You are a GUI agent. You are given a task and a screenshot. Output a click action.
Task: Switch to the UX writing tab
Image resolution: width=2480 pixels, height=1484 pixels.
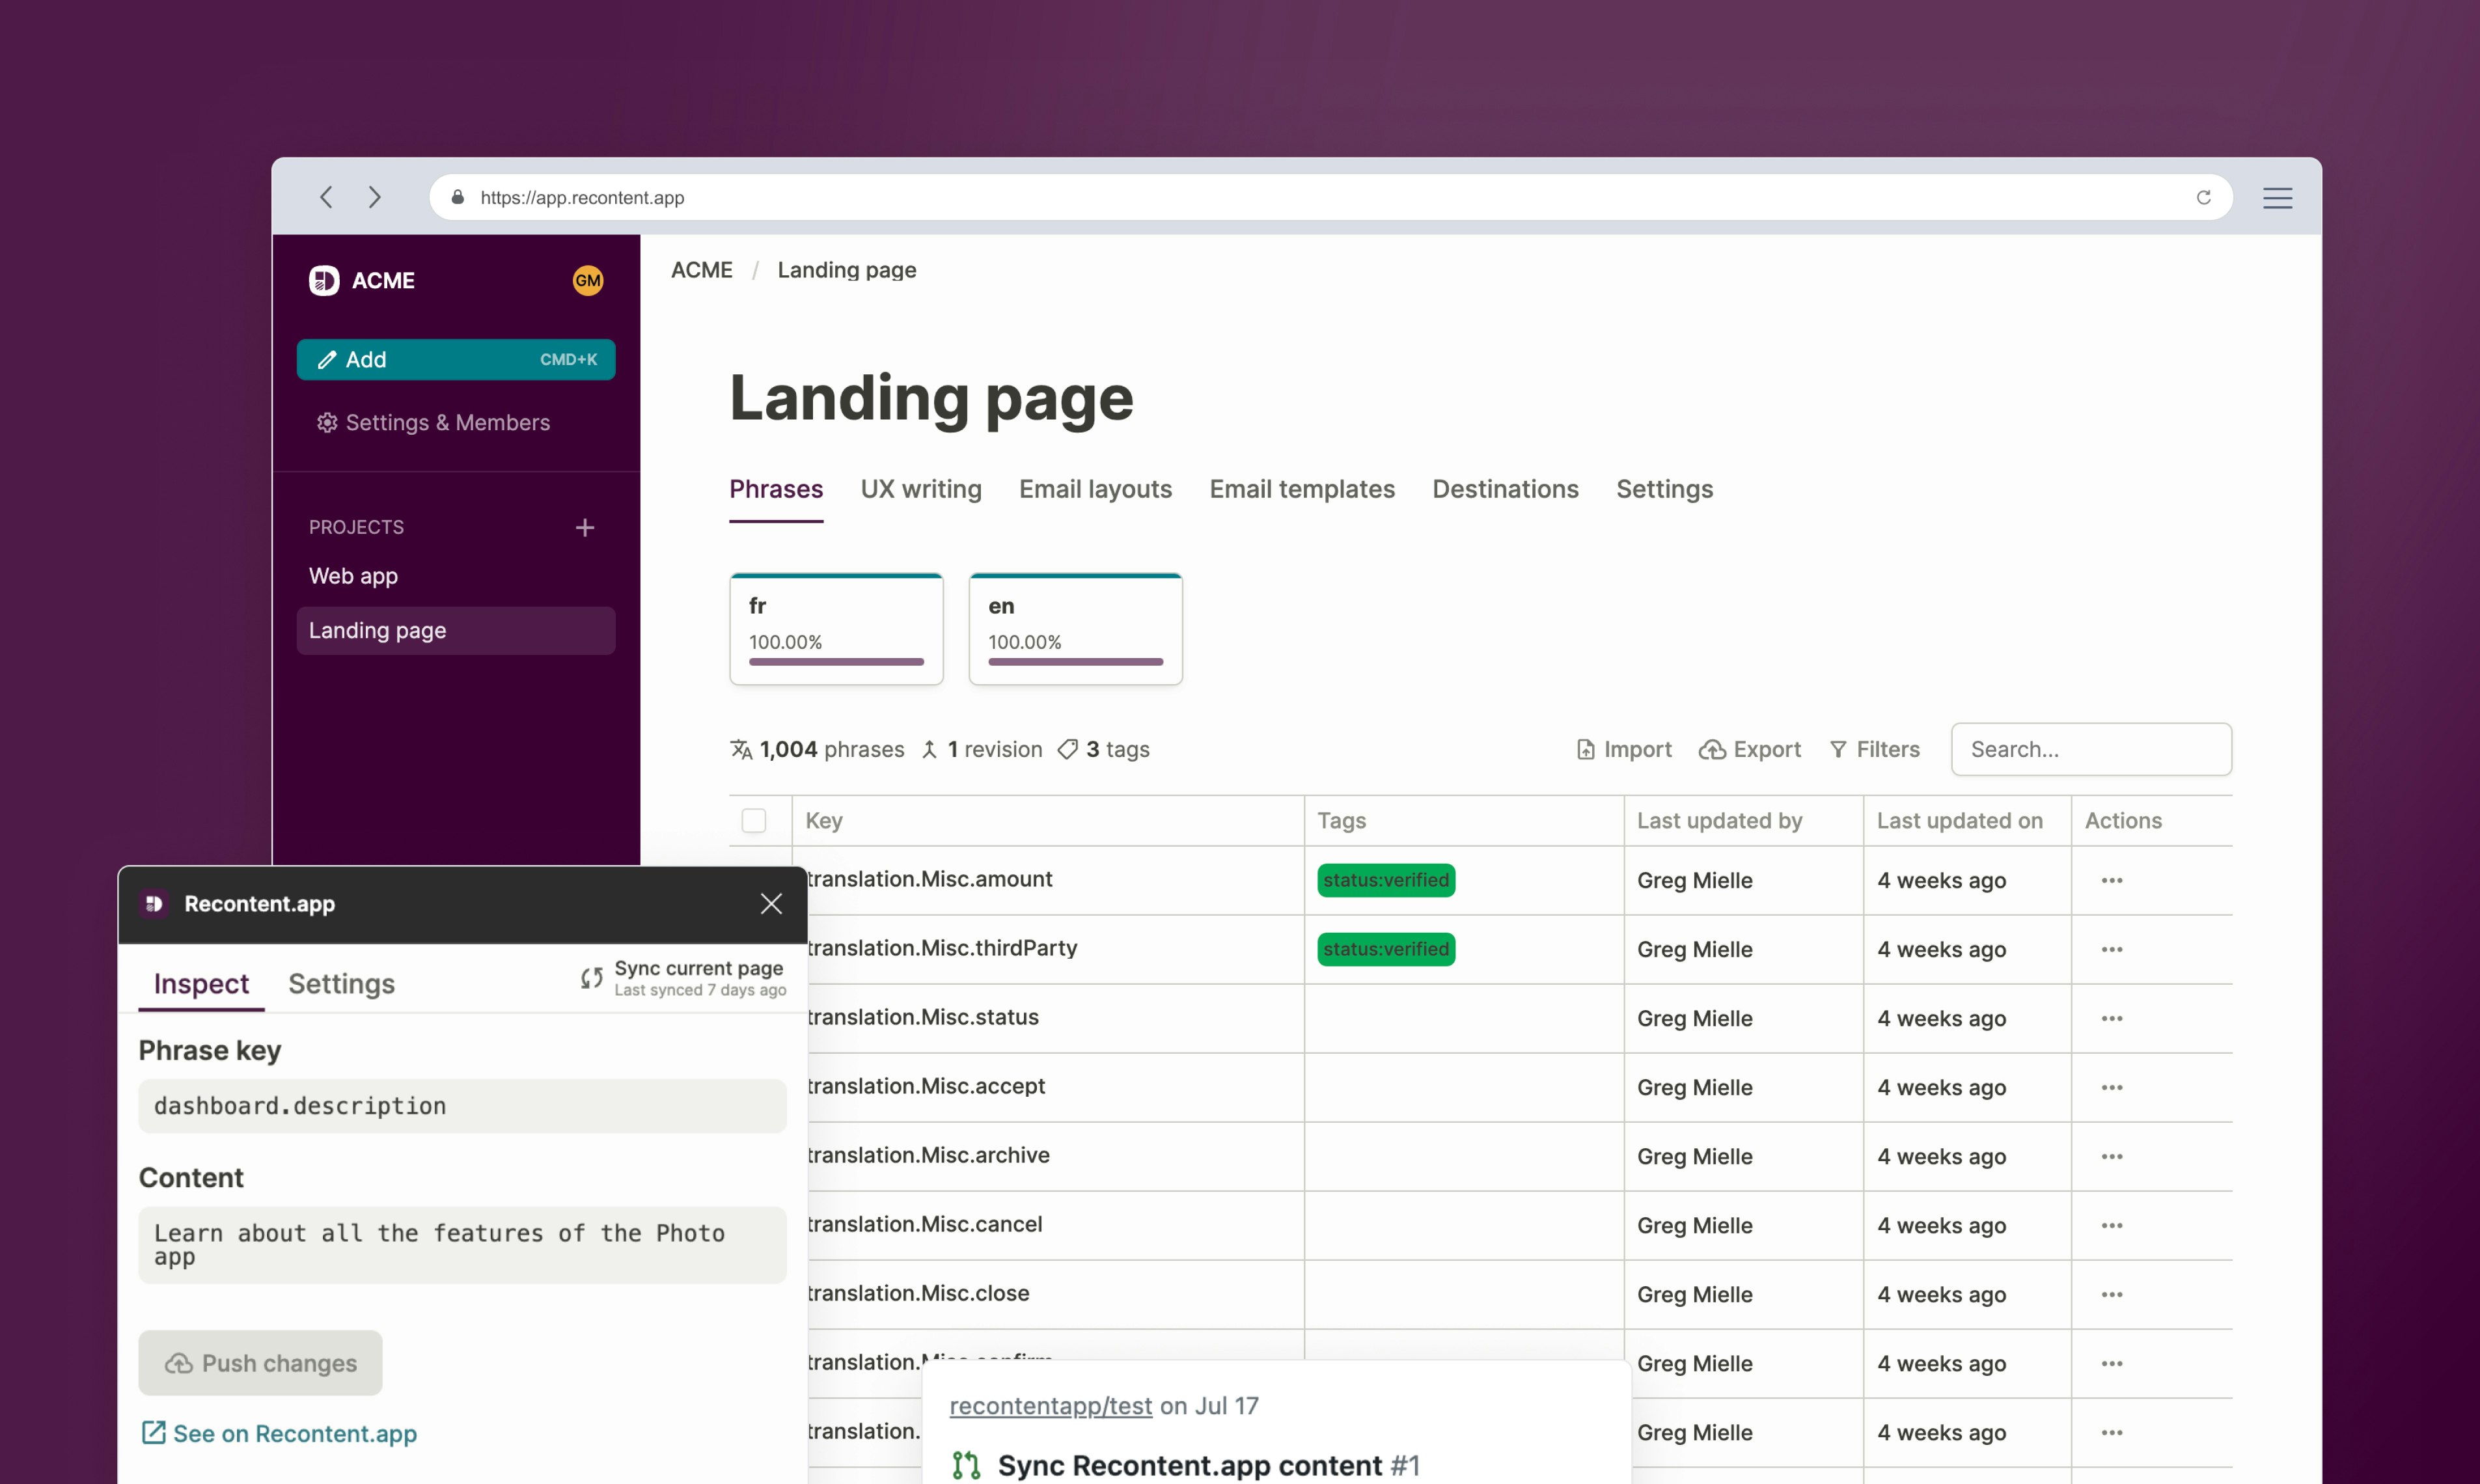pos(920,489)
